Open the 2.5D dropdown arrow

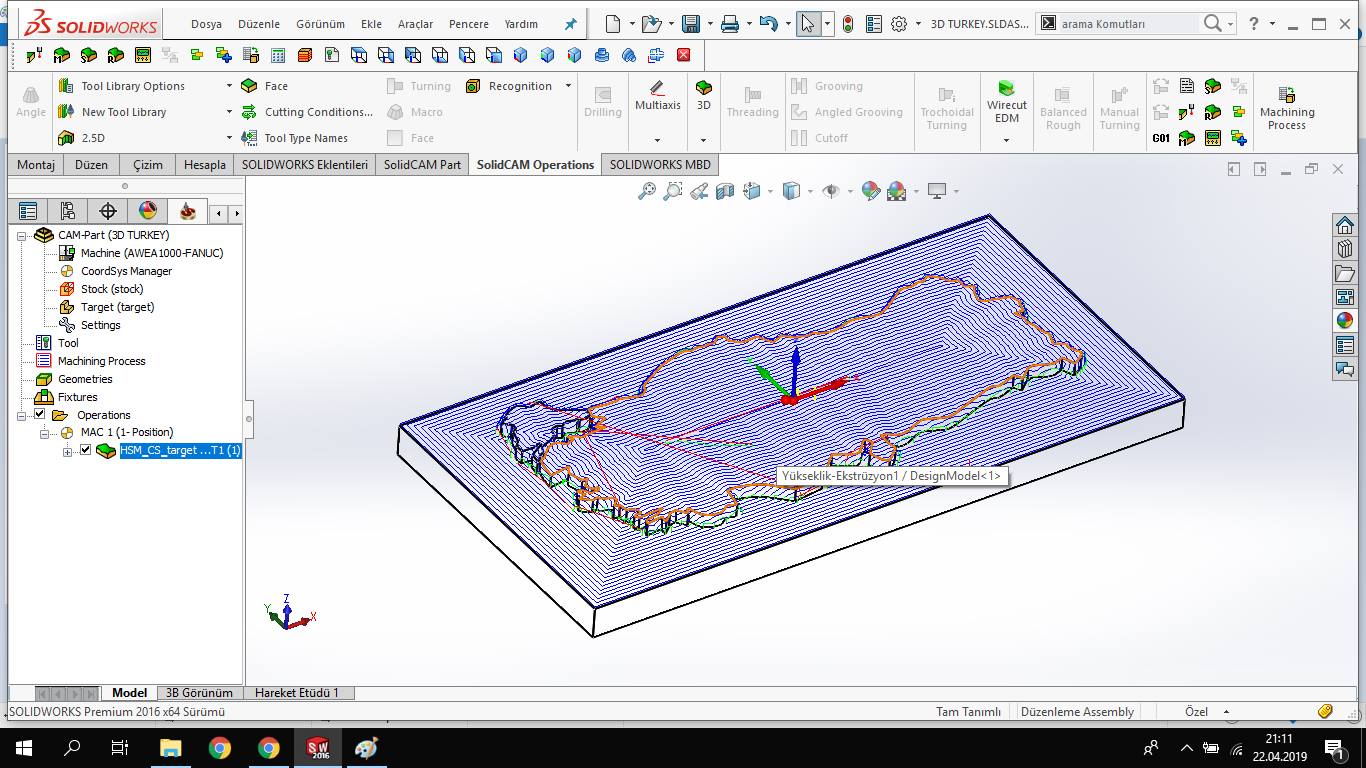[x=229, y=138]
